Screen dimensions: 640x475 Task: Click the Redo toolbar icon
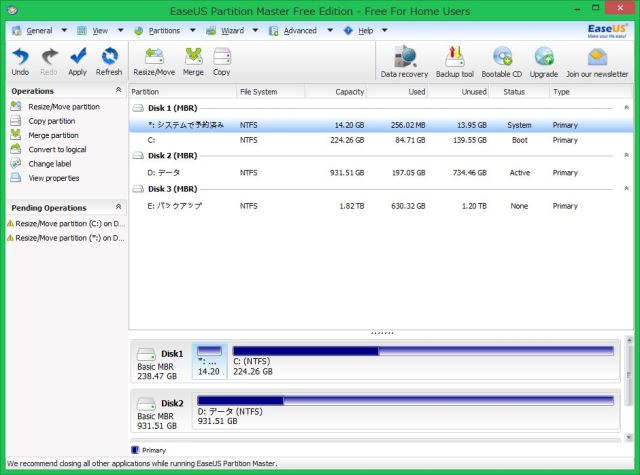tap(49, 57)
